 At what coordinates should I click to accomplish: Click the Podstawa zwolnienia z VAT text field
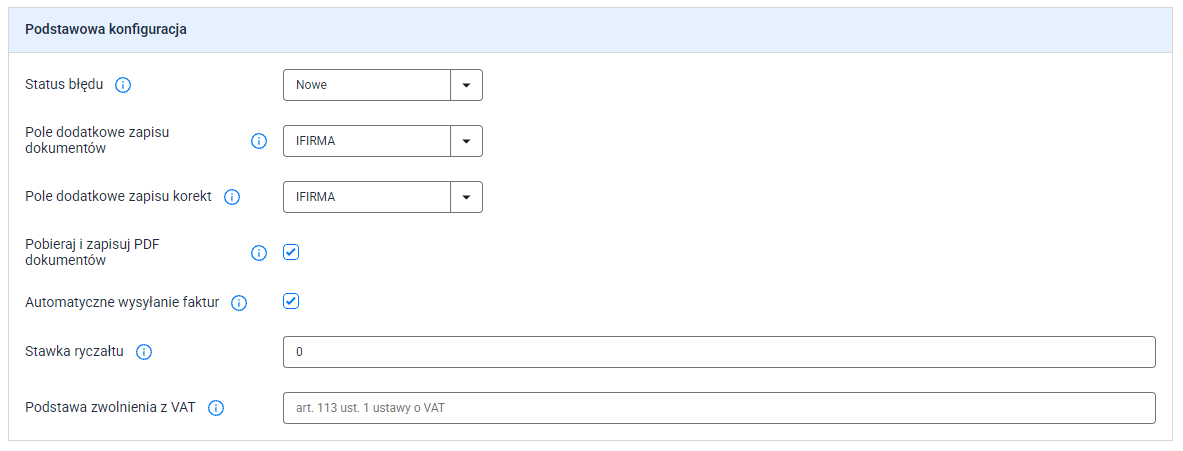tap(719, 408)
